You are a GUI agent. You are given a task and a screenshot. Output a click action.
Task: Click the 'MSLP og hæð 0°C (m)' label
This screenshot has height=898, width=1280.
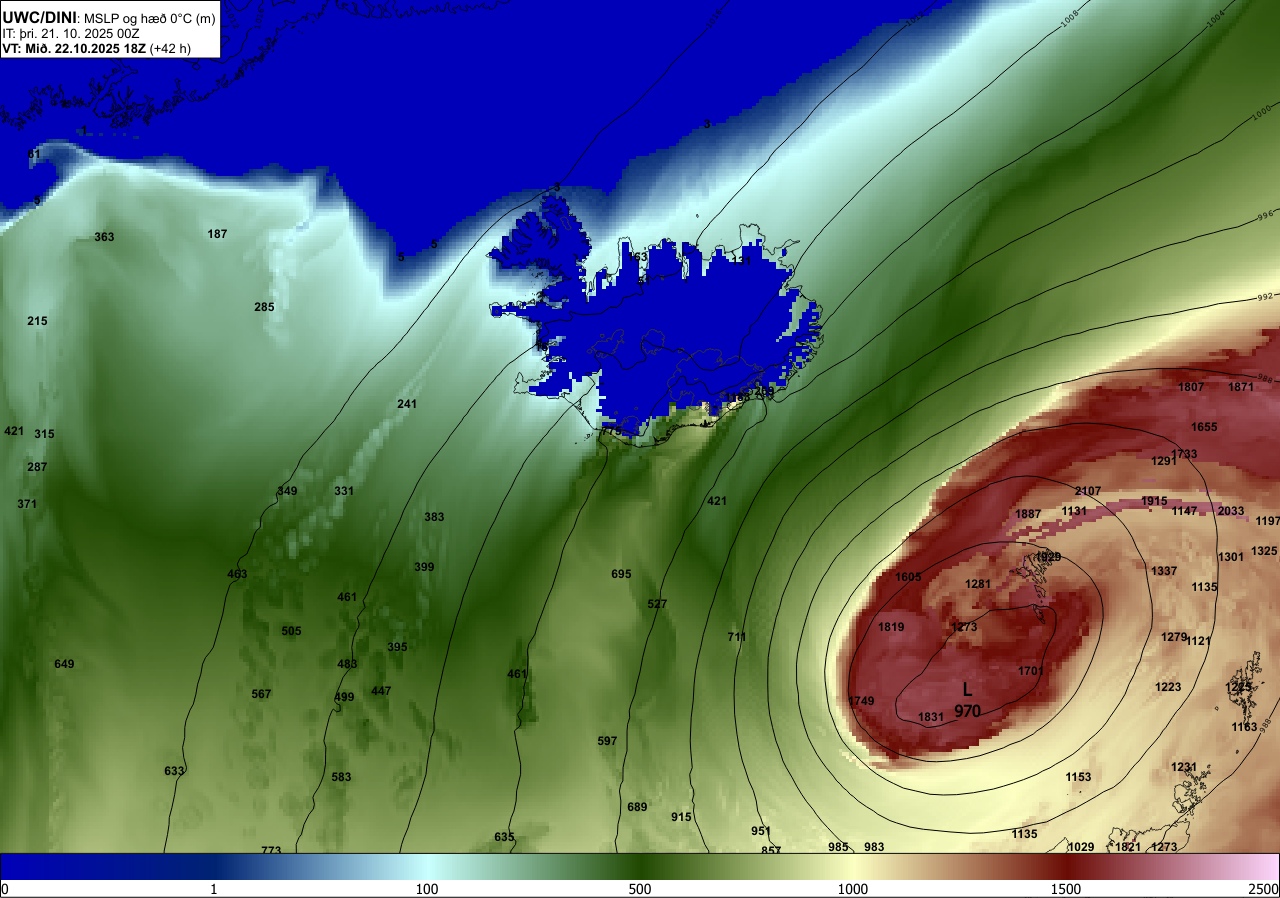149,18
